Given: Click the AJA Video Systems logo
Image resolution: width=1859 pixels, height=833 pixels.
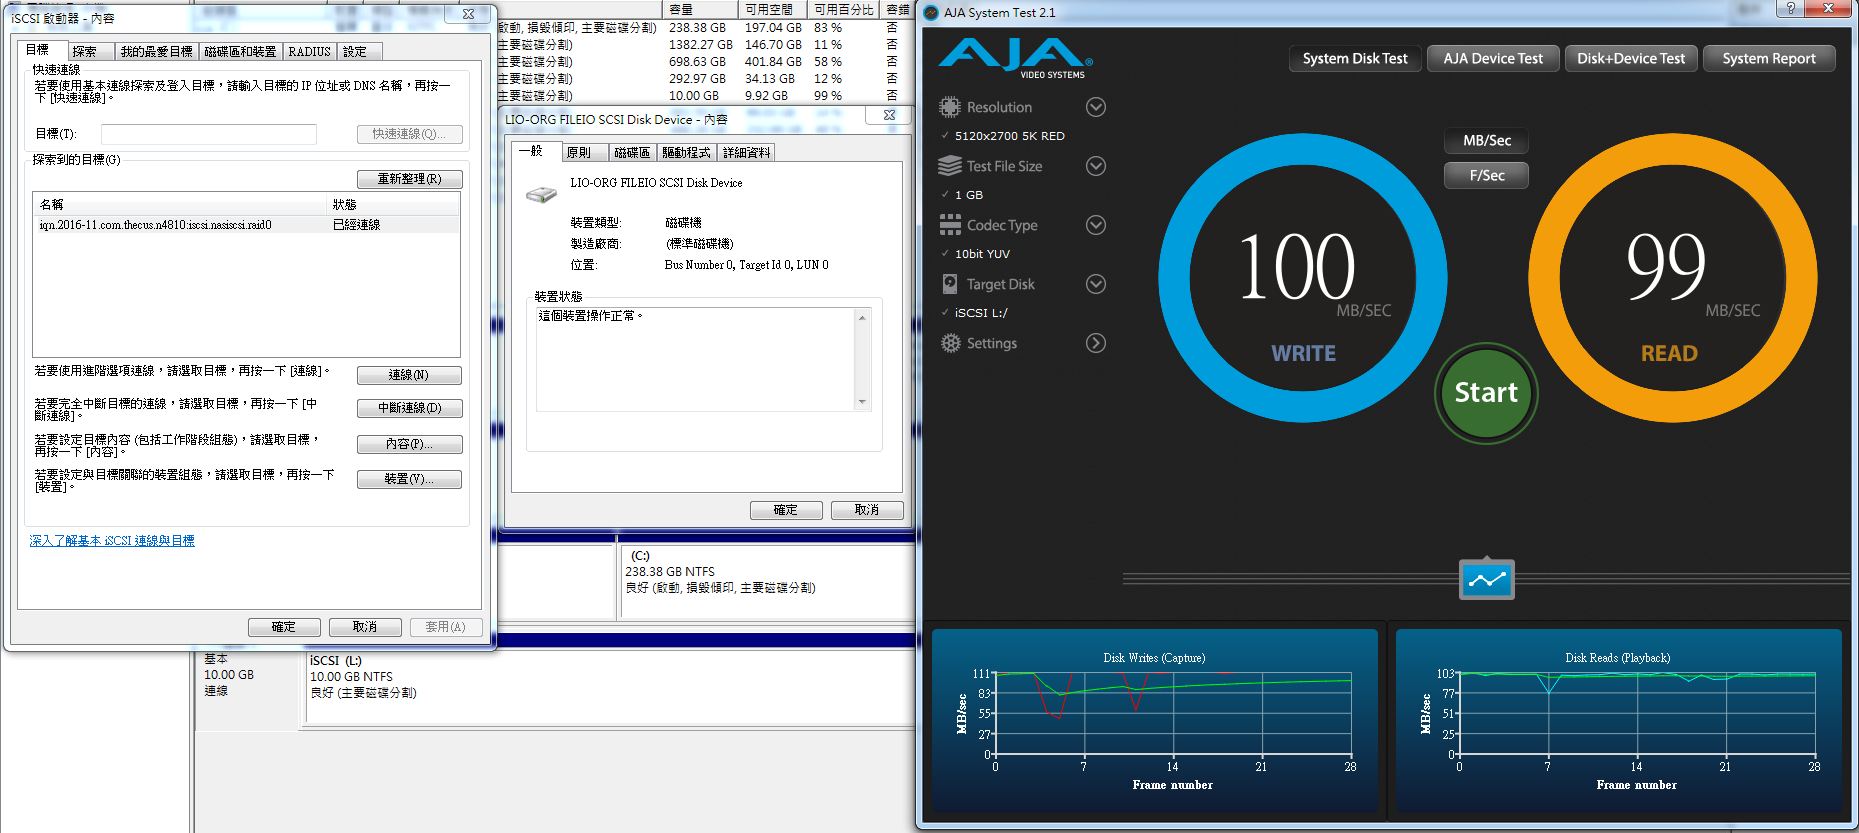Looking at the screenshot, I should [1014, 59].
